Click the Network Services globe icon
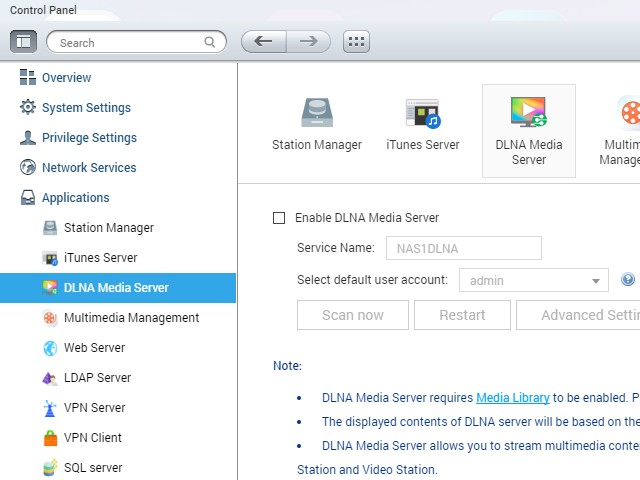 [x=28, y=167]
